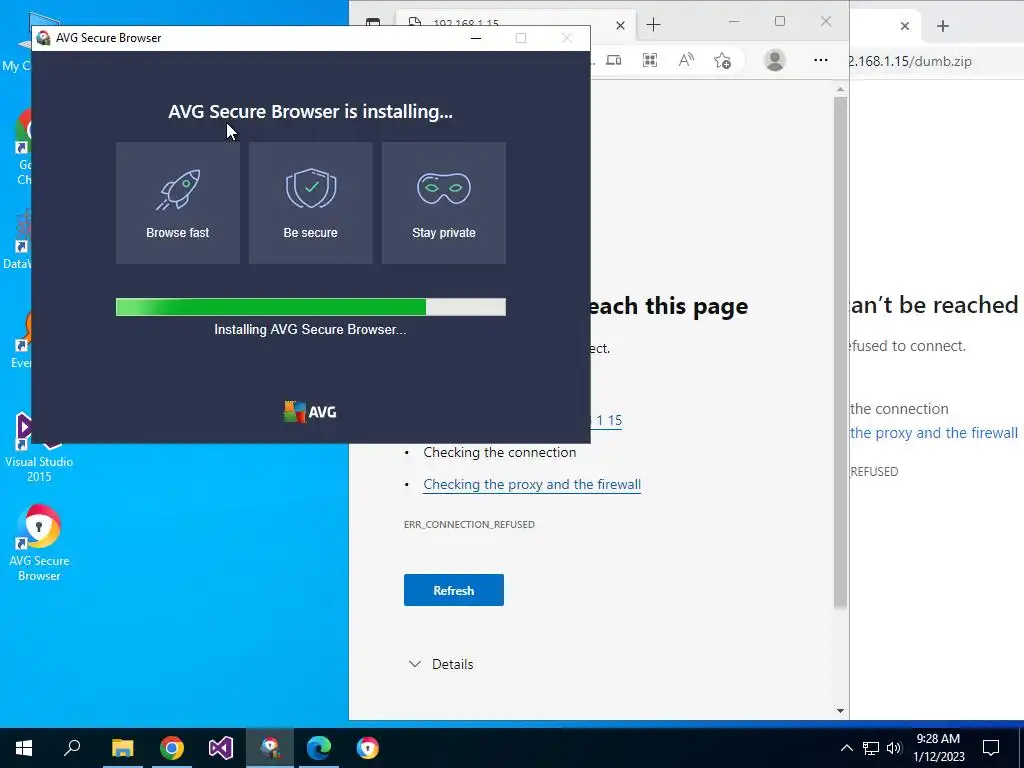This screenshot has width=1024, height=768.
Task: Open Visual Studio from taskbar
Action: point(221,748)
